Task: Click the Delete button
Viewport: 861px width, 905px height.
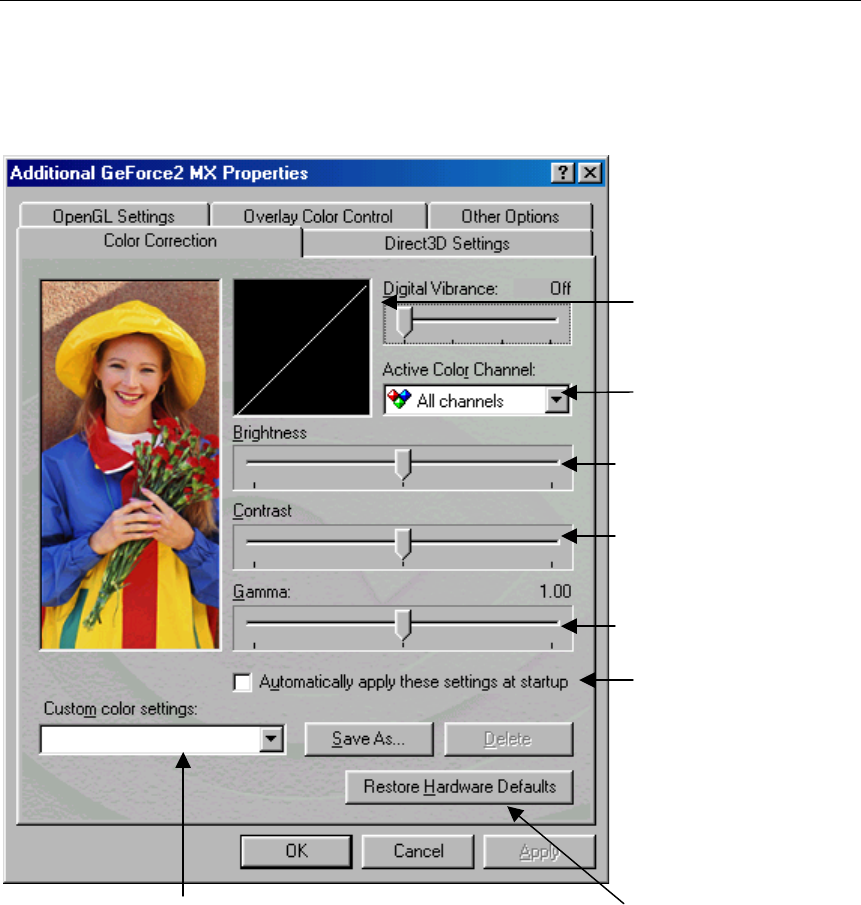Action: tap(508, 739)
